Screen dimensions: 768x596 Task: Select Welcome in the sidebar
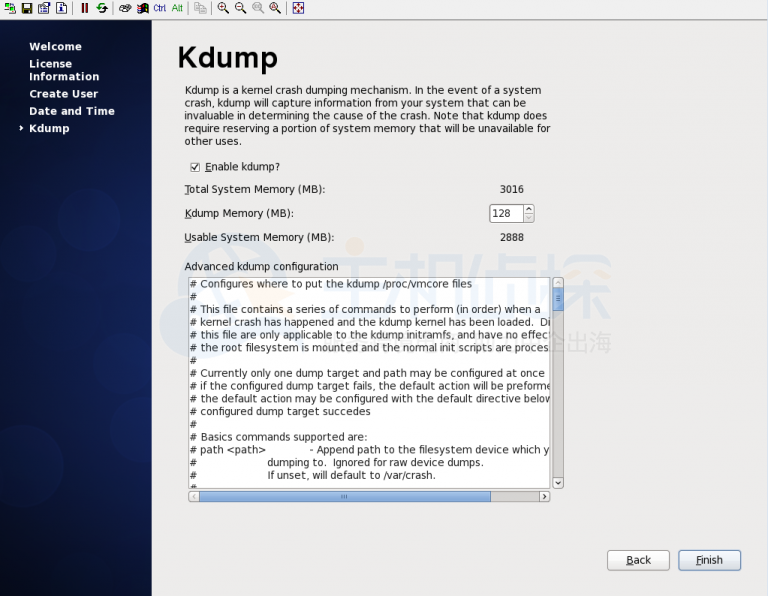click(55, 47)
